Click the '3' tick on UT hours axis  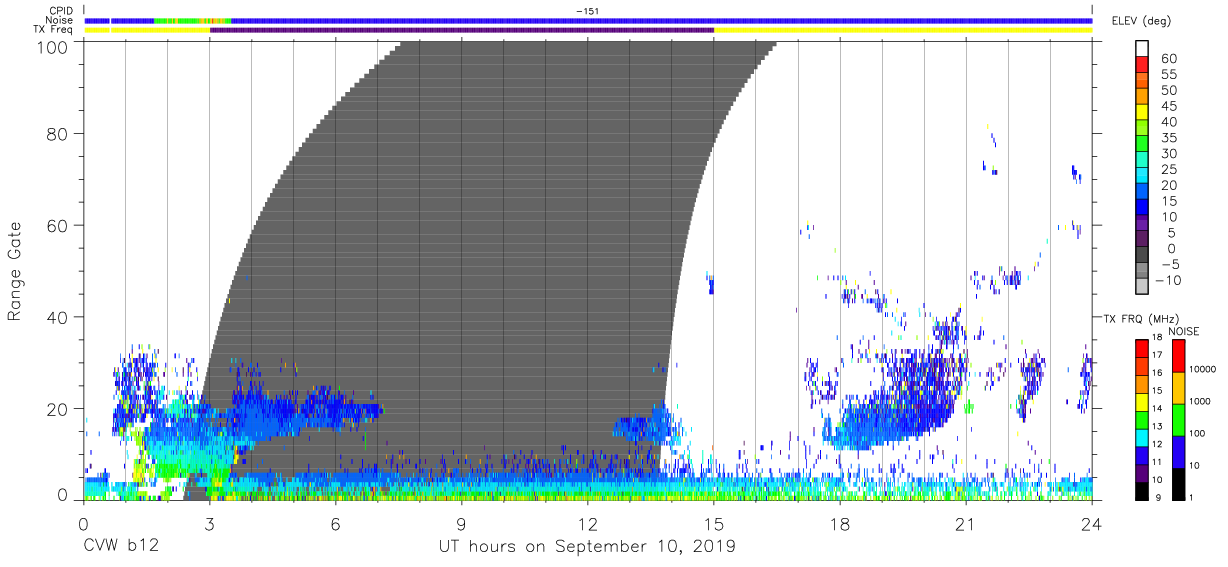[209, 522]
